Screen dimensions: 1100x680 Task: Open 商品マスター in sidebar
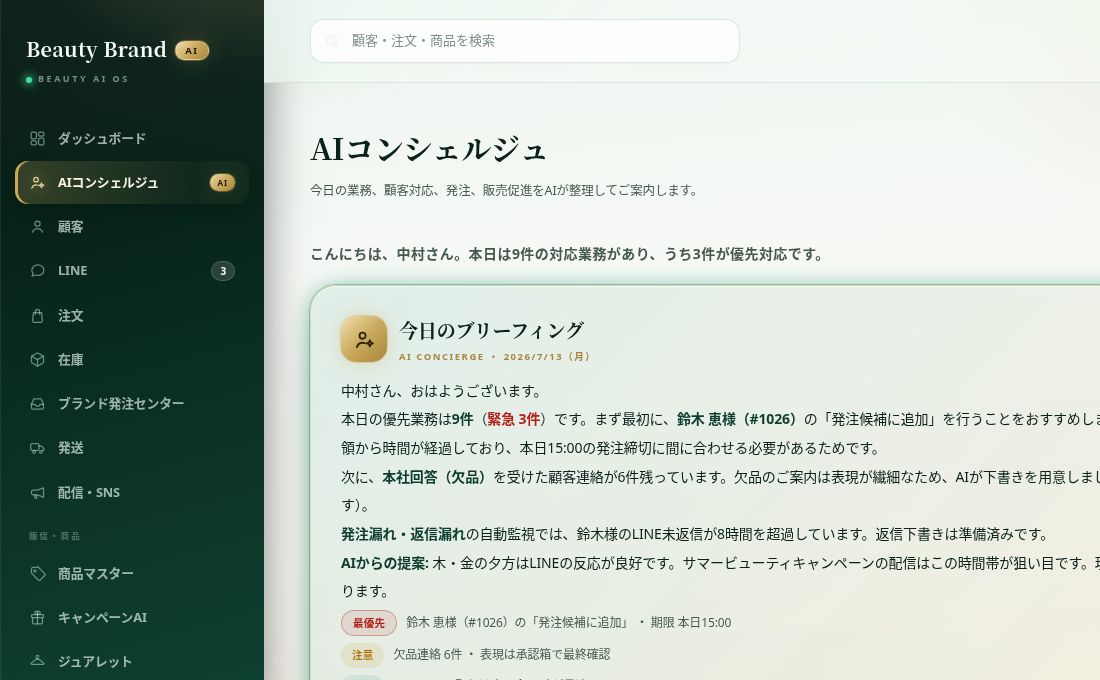132,573
